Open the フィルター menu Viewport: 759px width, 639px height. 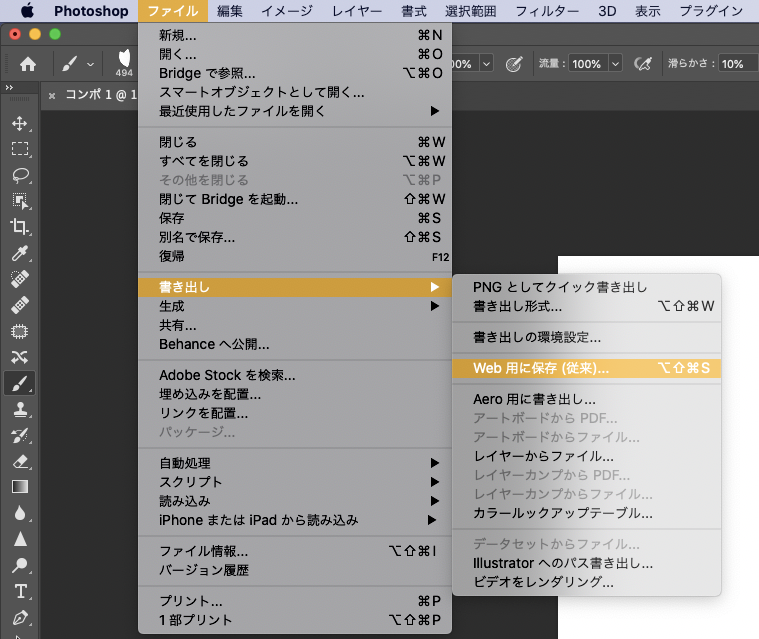coord(547,11)
